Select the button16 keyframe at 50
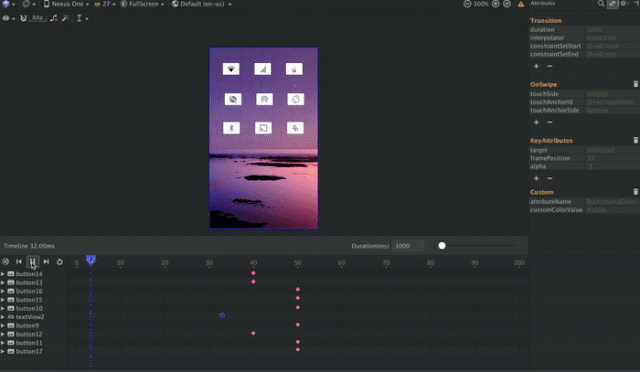Viewport: 640px width, 372px height. point(298,290)
